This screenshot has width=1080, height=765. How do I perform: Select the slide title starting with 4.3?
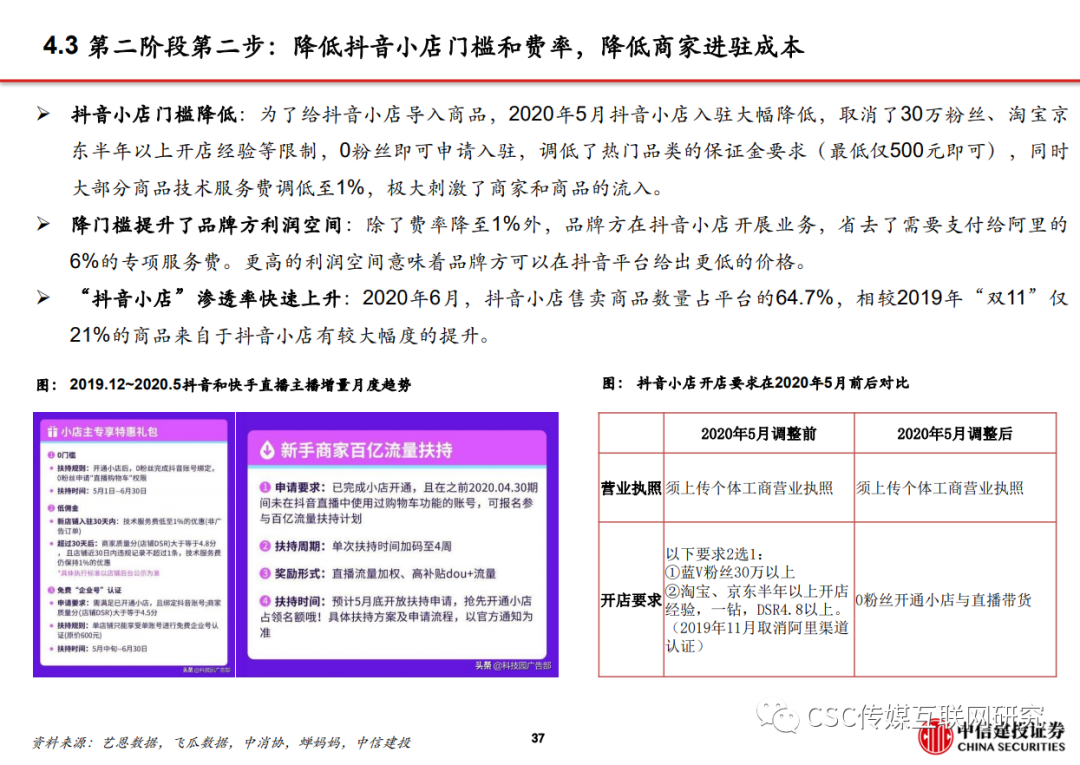(x=423, y=46)
